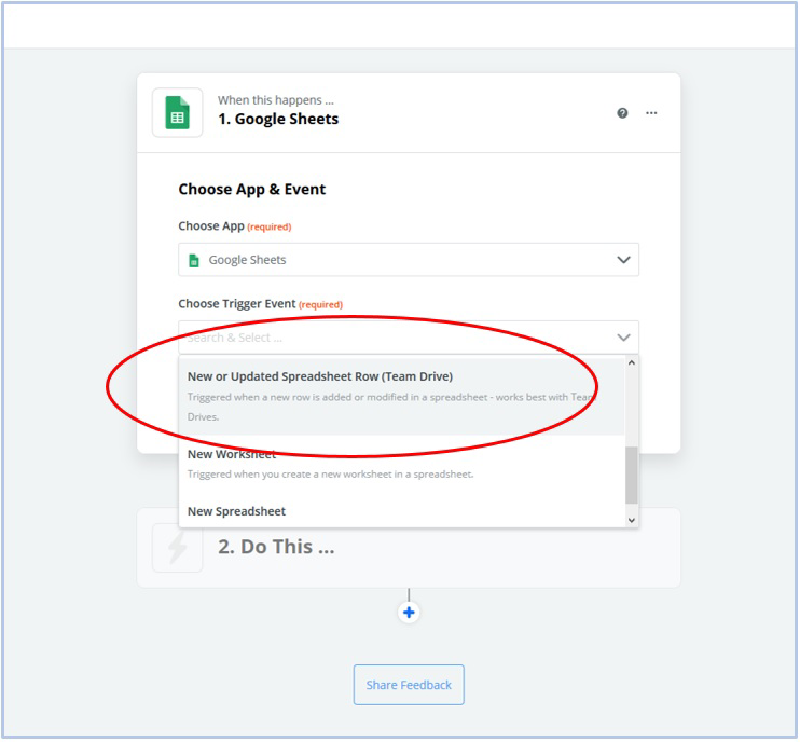Open the Choose App Google Sheets dropdown
Image resolution: width=800 pixels, height=742 pixels.
pos(408,260)
